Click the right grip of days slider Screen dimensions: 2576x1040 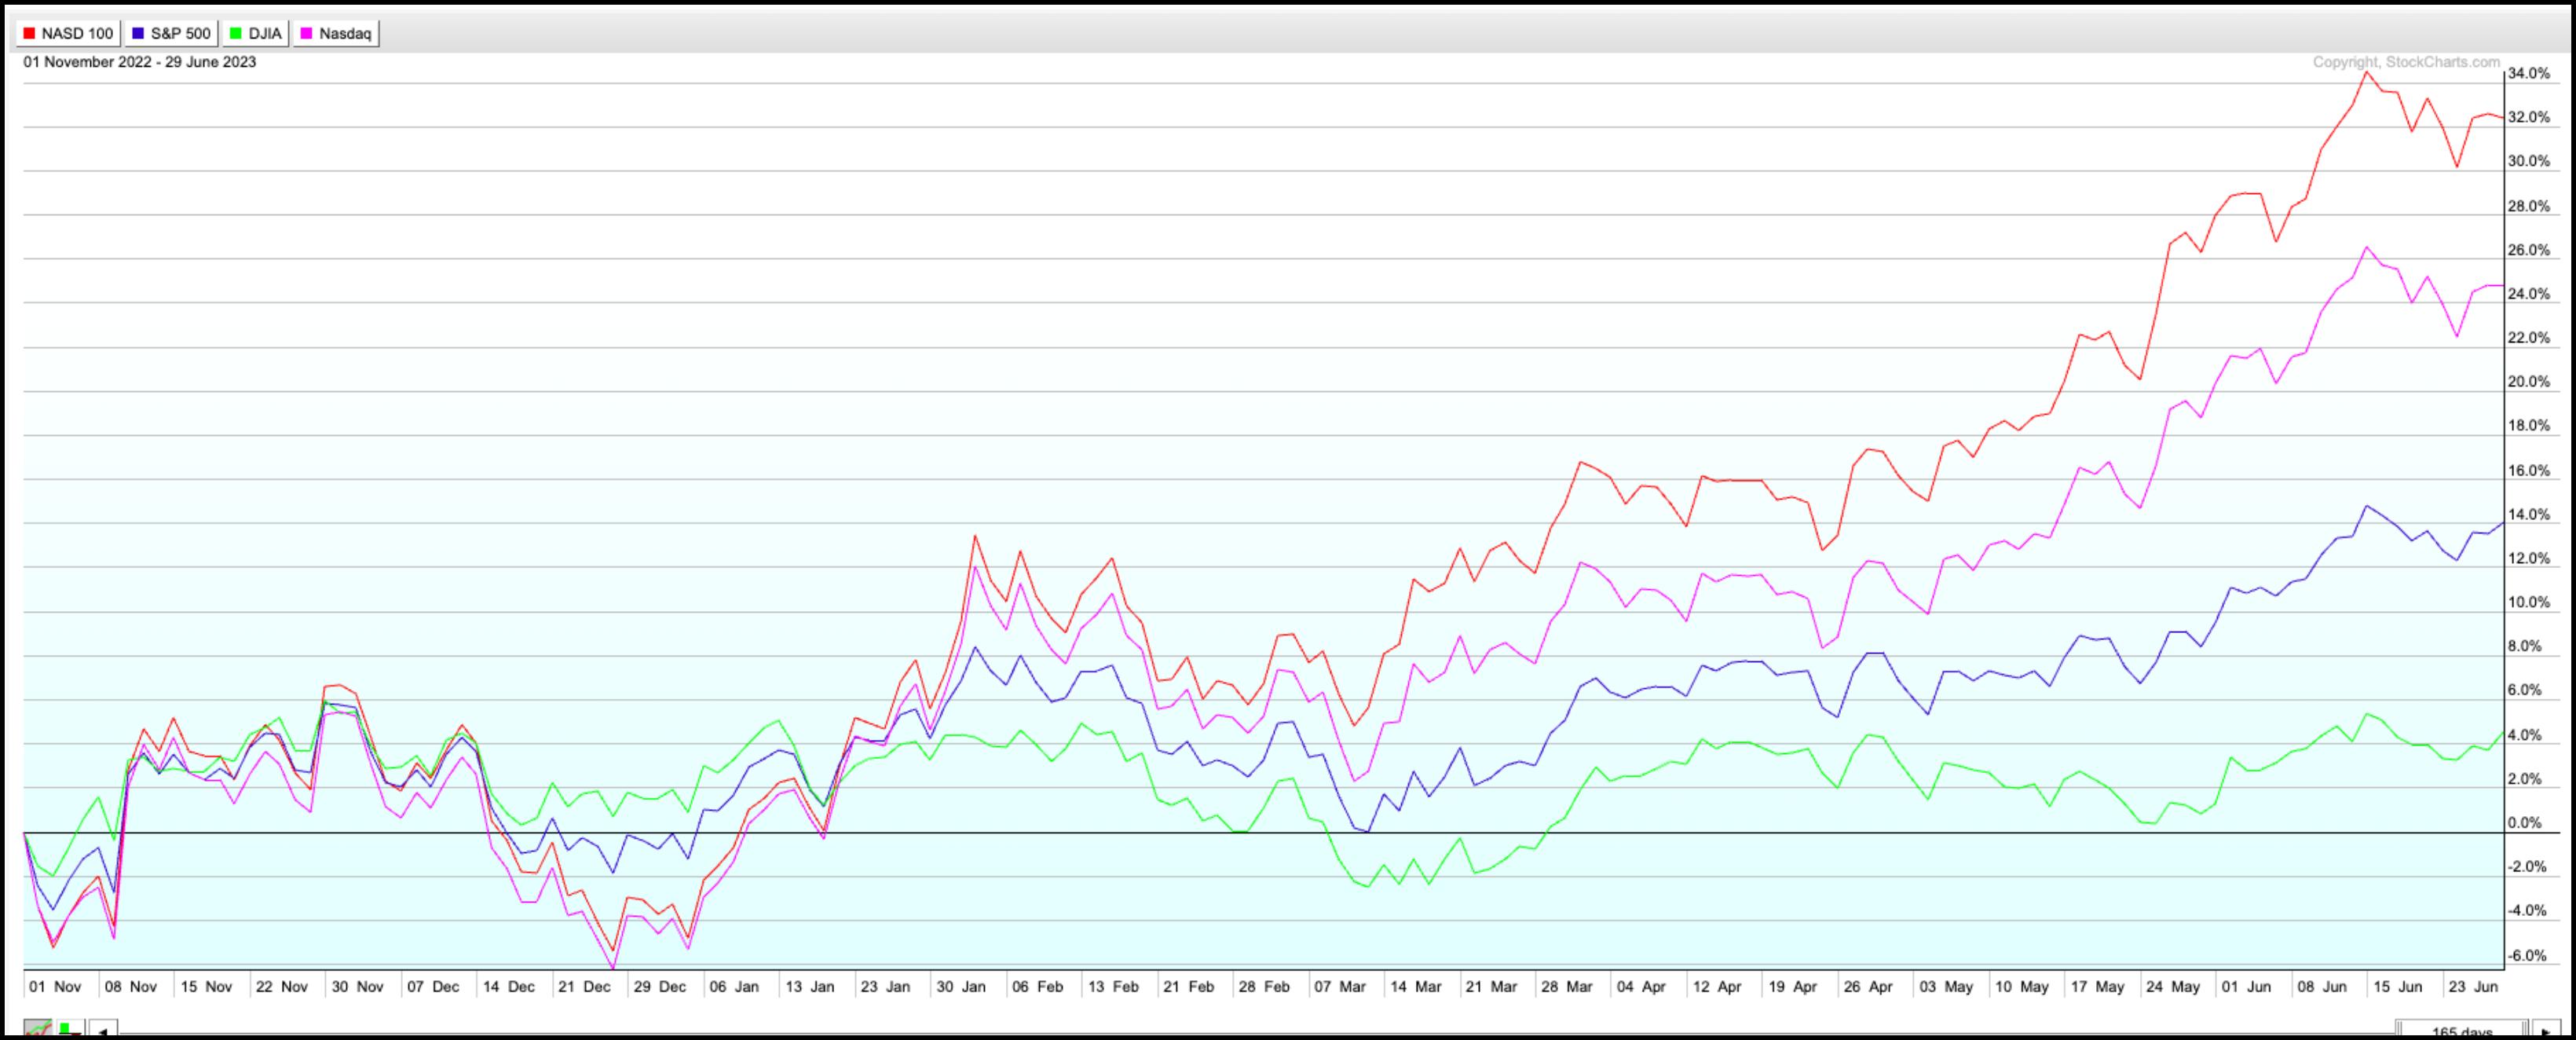pos(2523,1031)
